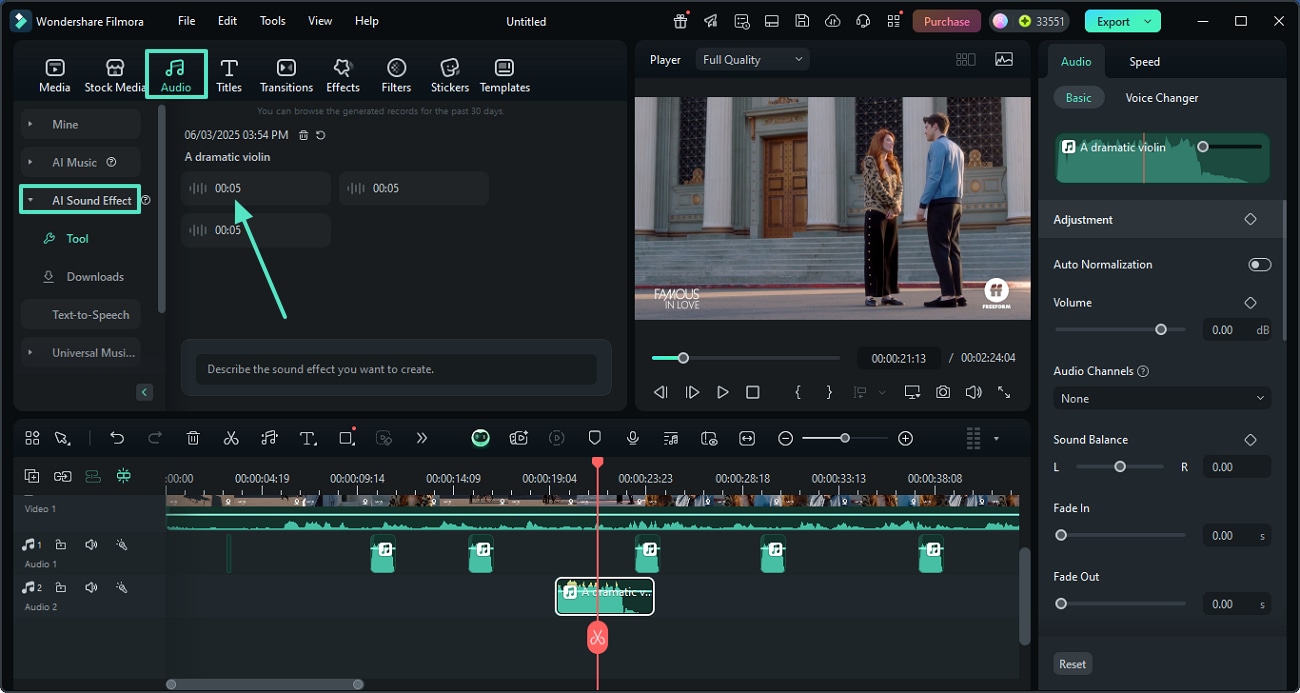Regenerate the A dramatic violin record
The height and width of the screenshot is (693, 1300).
click(321, 135)
